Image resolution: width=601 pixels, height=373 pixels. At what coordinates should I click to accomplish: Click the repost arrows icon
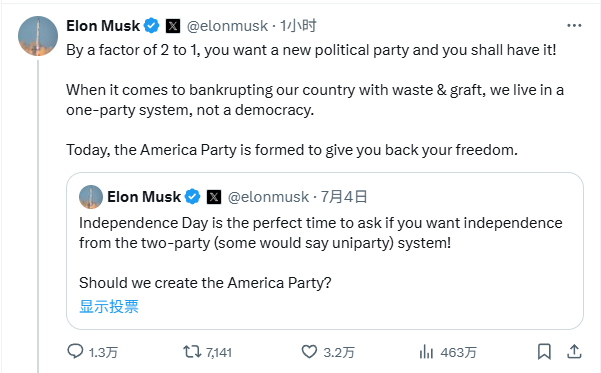192,352
